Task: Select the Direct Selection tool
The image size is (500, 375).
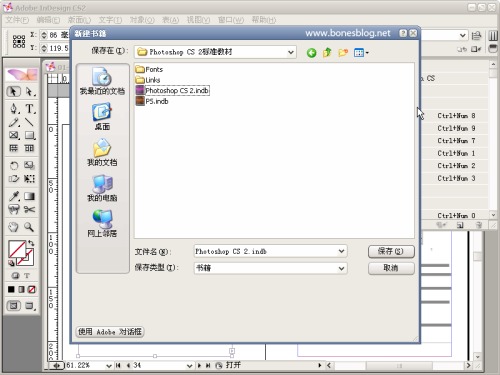Action: 30,91
